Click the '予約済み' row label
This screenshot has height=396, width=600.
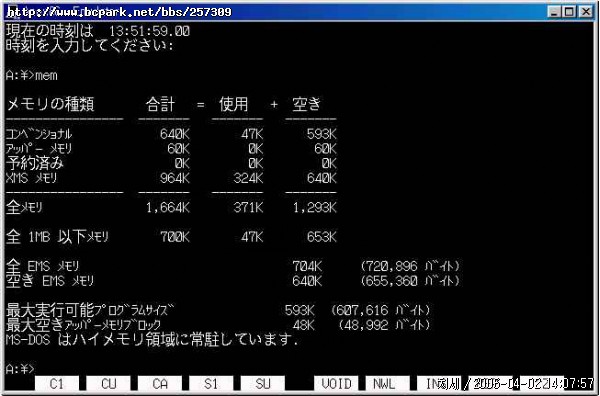tap(35, 163)
